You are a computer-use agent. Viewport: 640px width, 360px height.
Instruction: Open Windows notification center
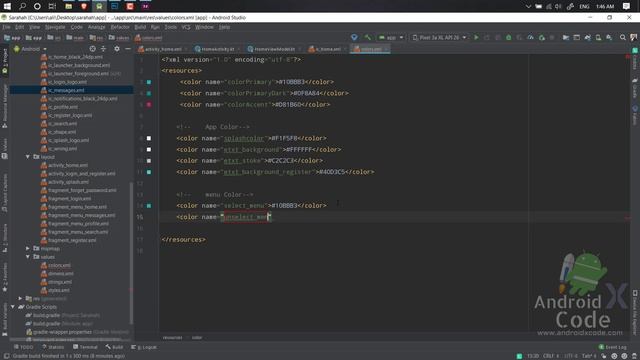point(626,6)
